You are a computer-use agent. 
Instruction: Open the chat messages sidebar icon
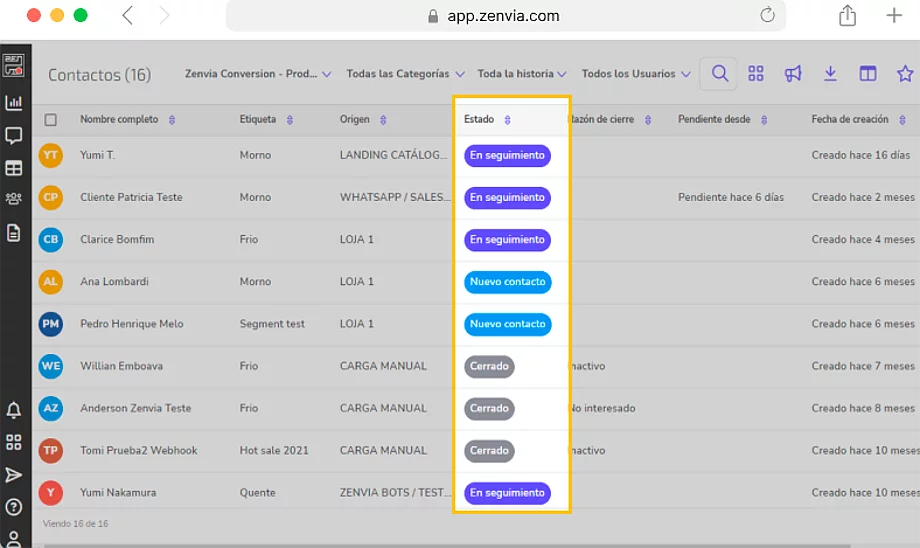point(13,136)
